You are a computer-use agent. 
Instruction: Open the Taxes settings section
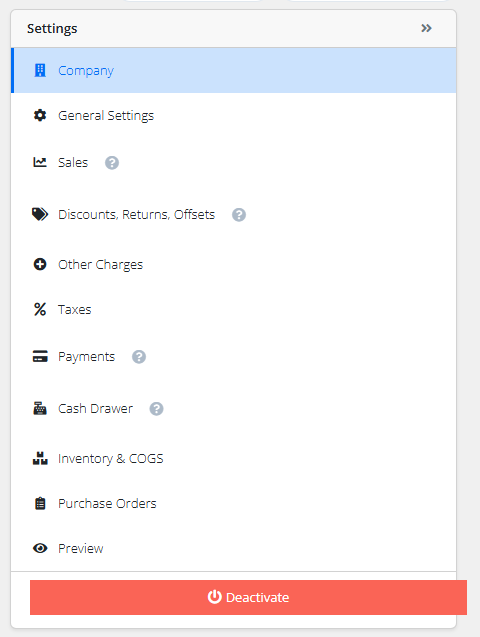(x=234, y=310)
